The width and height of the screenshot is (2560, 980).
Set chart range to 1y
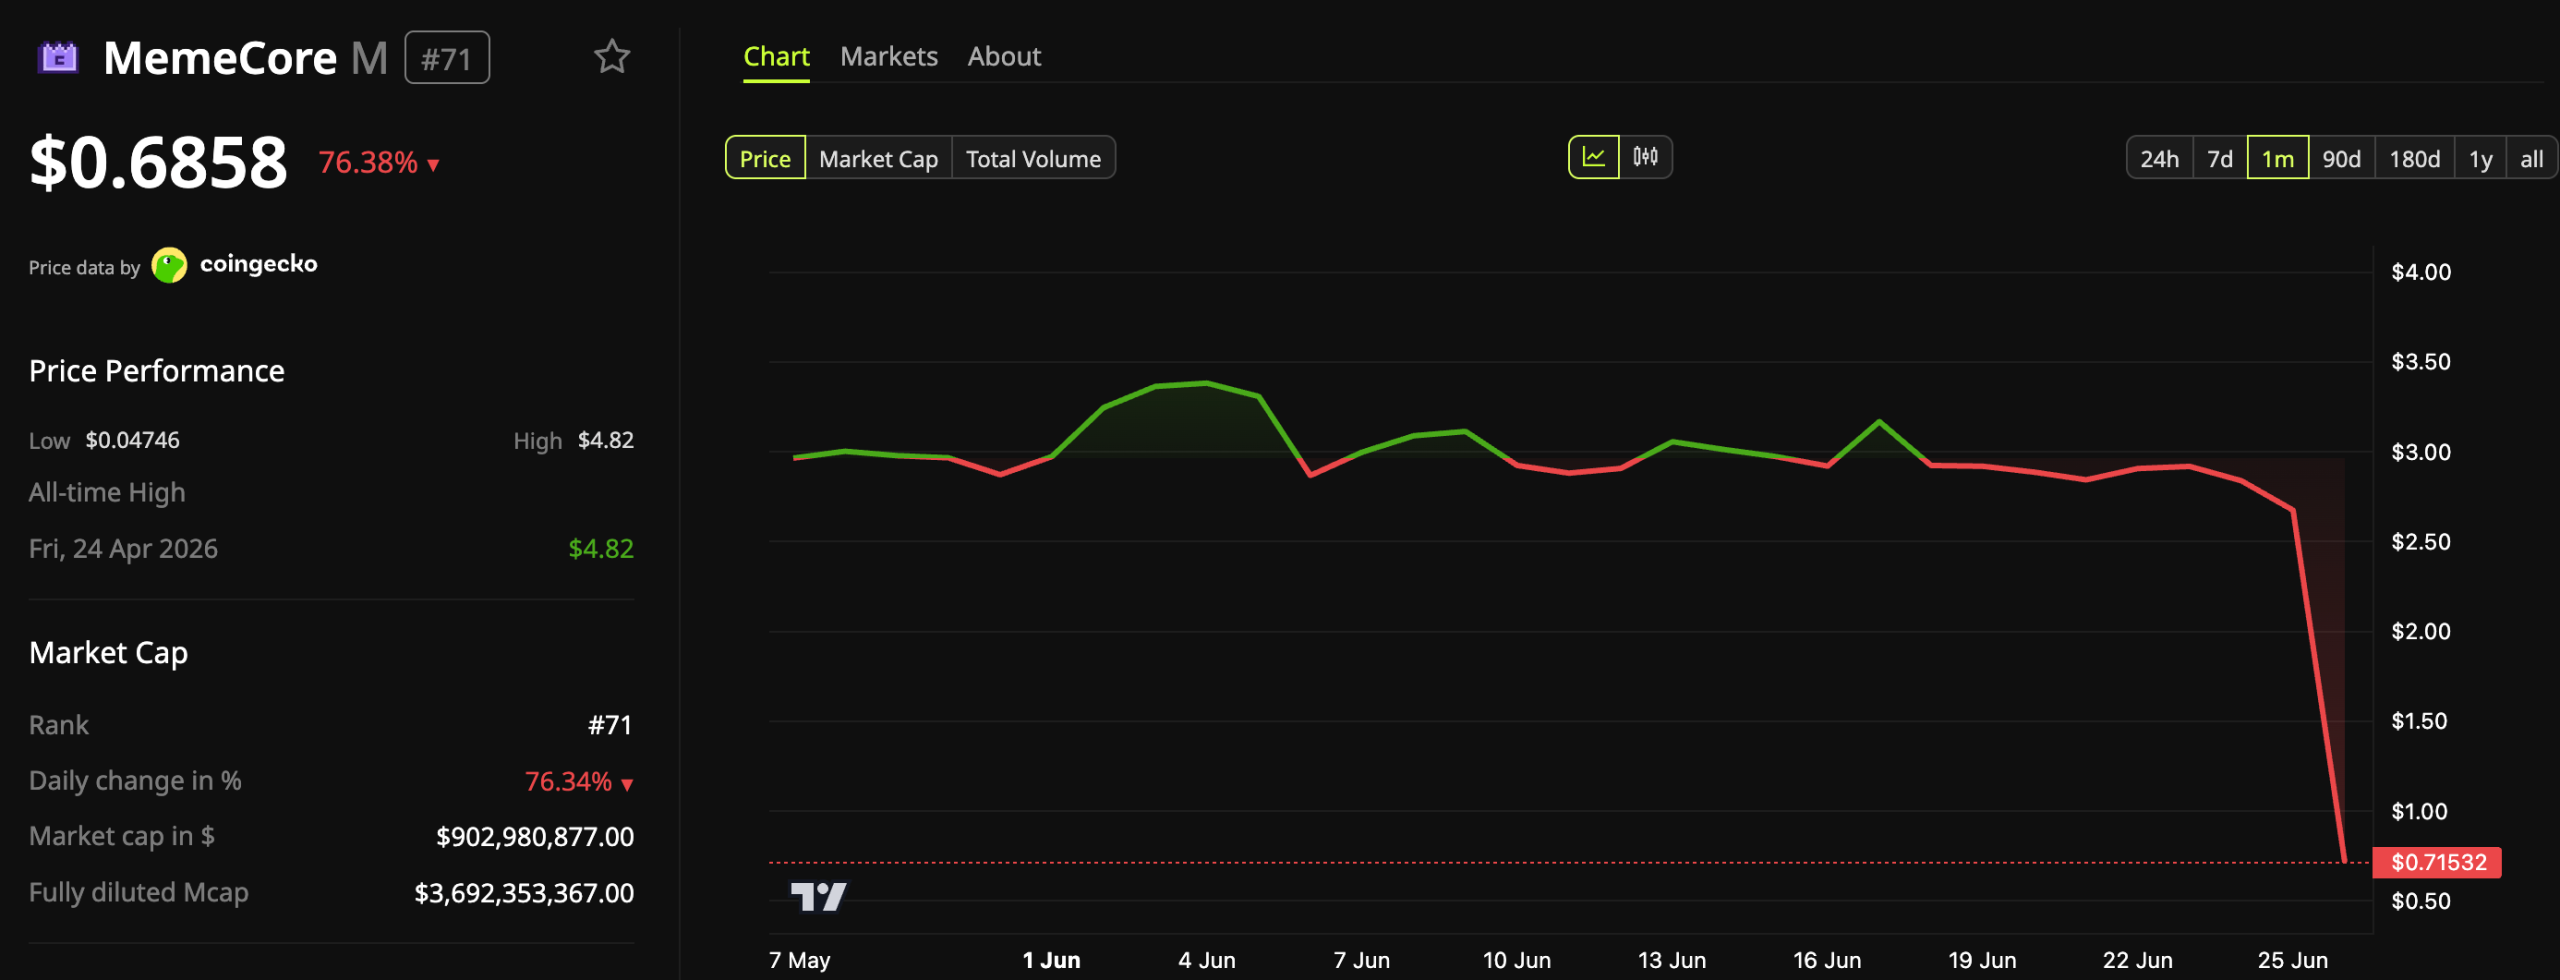[x=2480, y=158]
